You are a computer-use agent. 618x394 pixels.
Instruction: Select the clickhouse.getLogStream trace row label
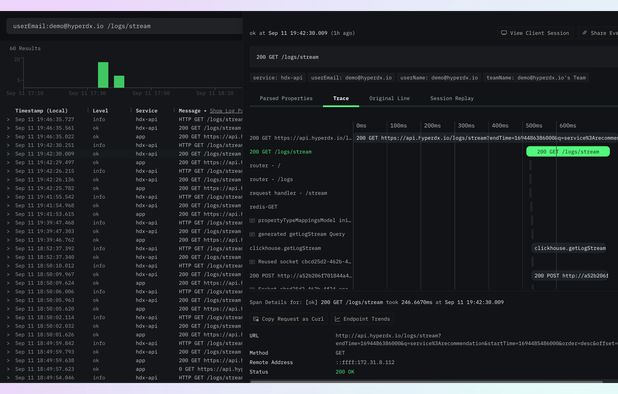(285, 248)
